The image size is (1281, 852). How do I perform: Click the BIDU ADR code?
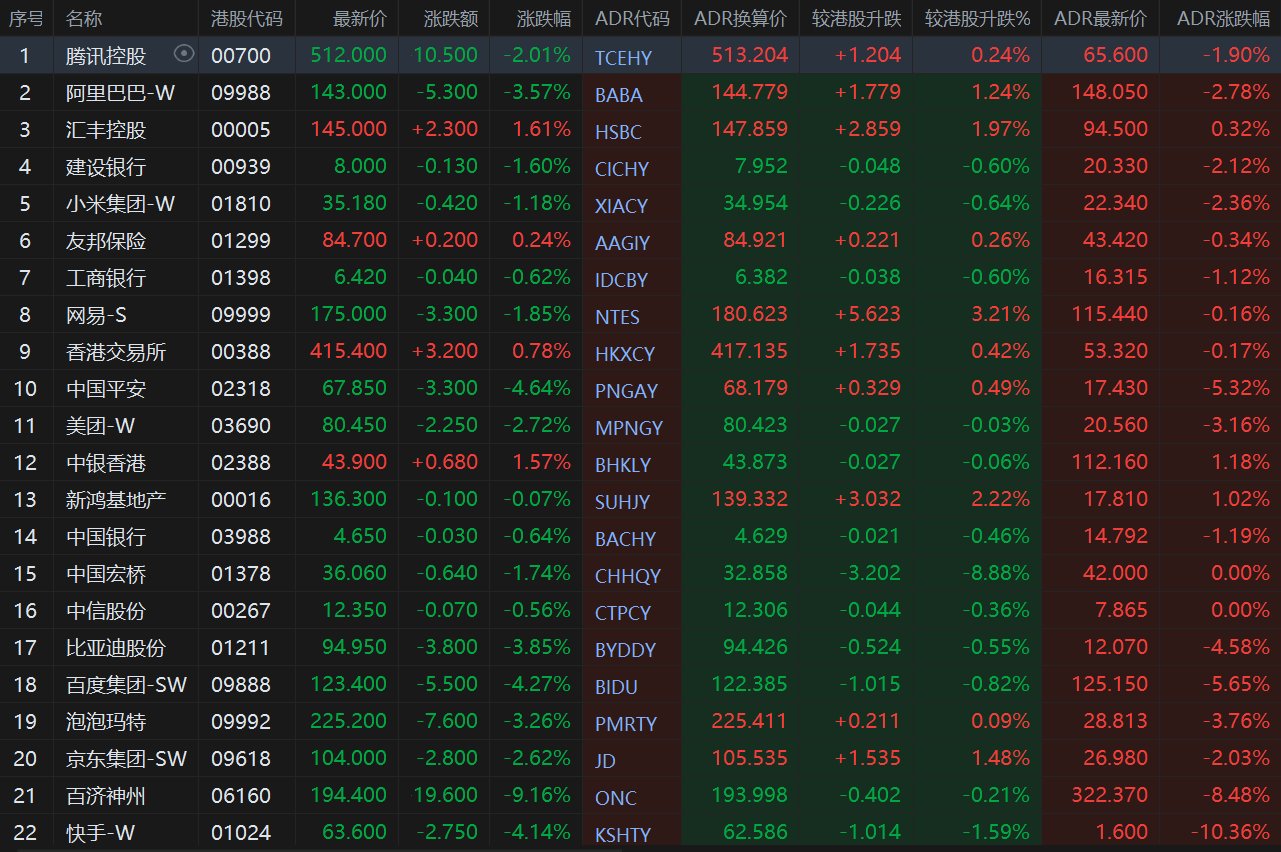[x=616, y=687]
